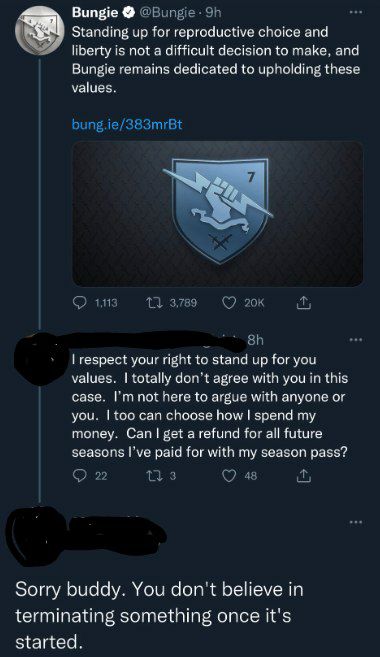Open the bung.ie/383mrBt link
Image resolution: width=380 pixels, height=657 pixels.
click(x=127, y=124)
